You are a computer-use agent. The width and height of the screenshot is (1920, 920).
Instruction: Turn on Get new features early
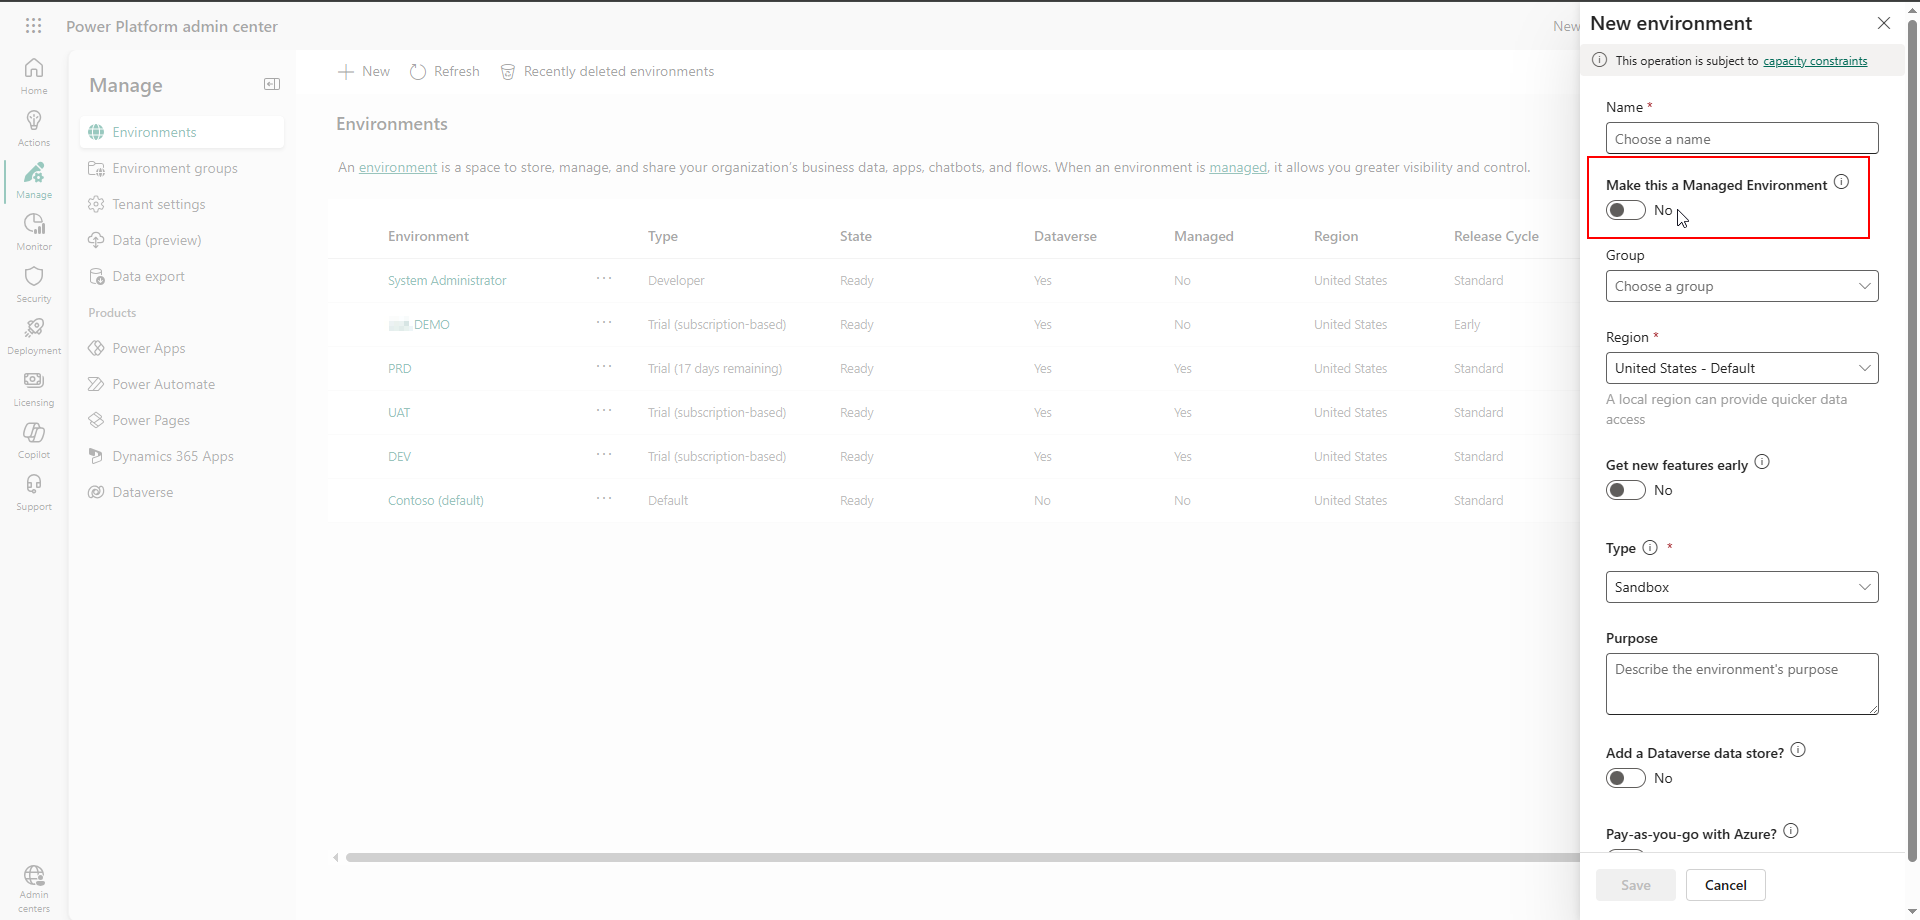(1625, 491)
